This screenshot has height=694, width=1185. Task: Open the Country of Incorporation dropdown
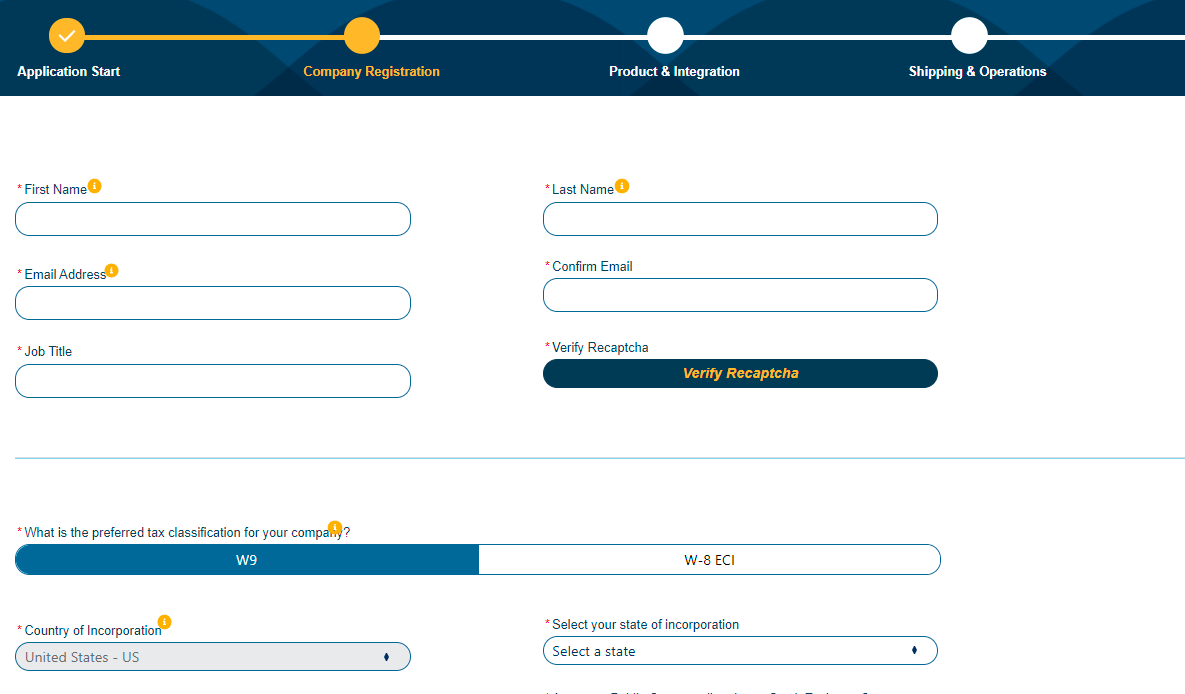(x=213, y=657)
